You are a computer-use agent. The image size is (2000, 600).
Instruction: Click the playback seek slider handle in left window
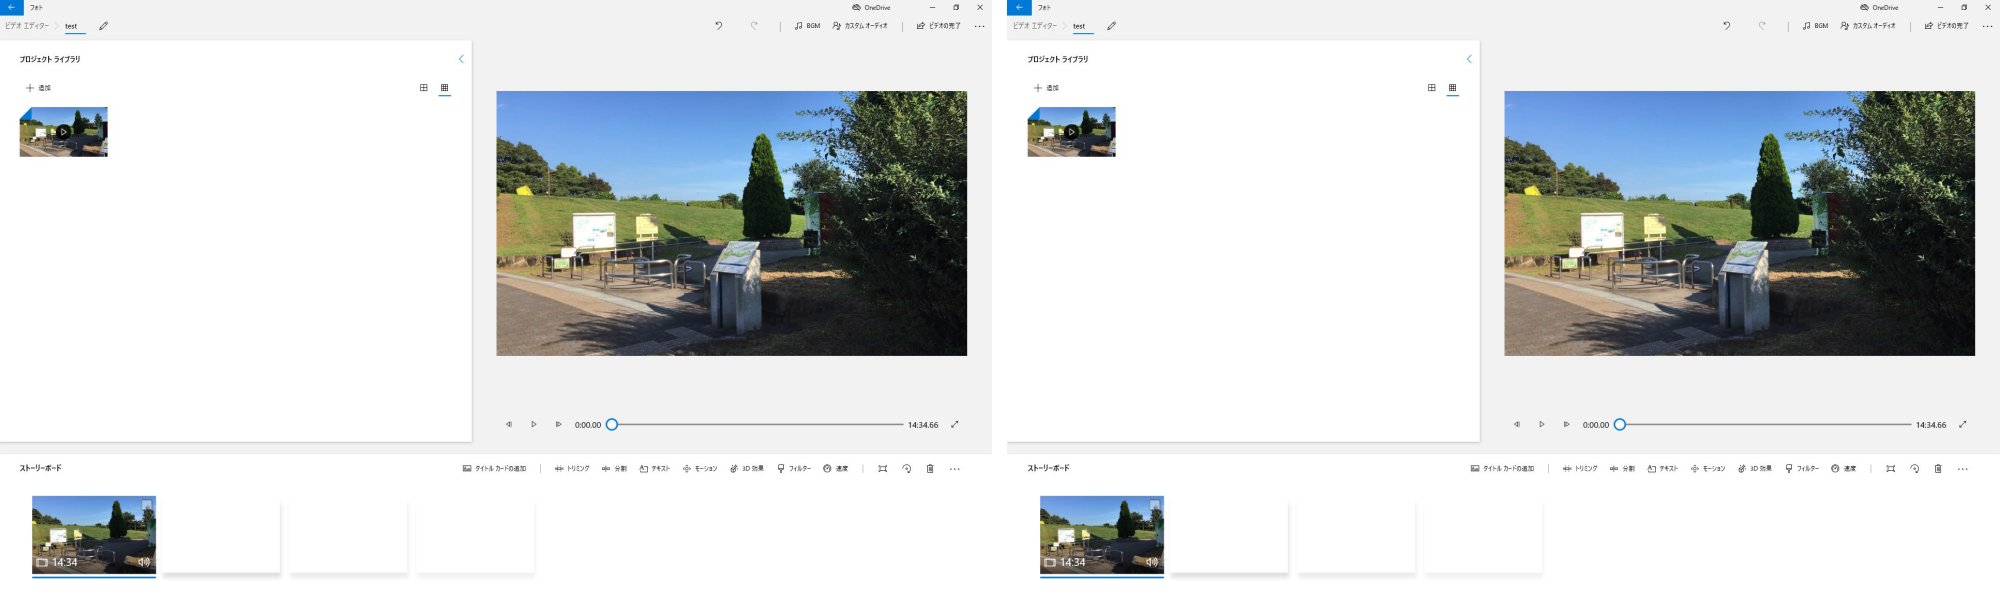click(612, 425)
